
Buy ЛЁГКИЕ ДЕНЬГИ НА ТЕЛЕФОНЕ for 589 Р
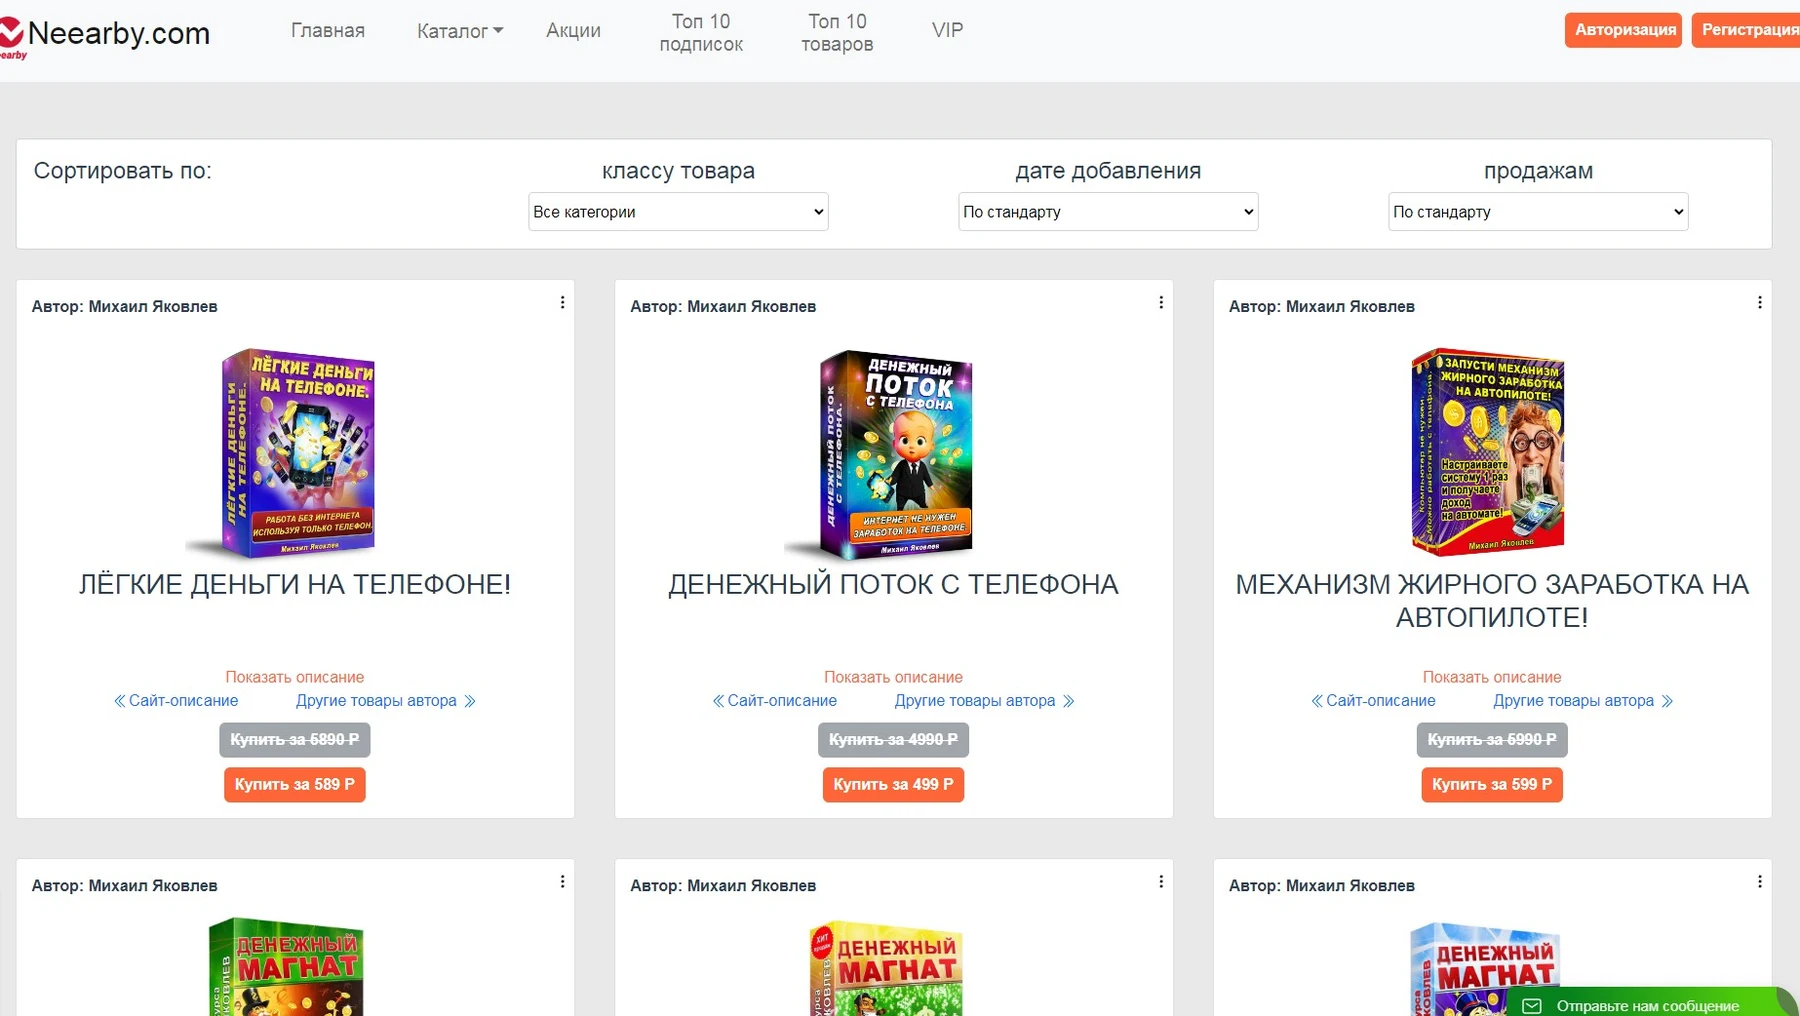click(x=295, y=784)
